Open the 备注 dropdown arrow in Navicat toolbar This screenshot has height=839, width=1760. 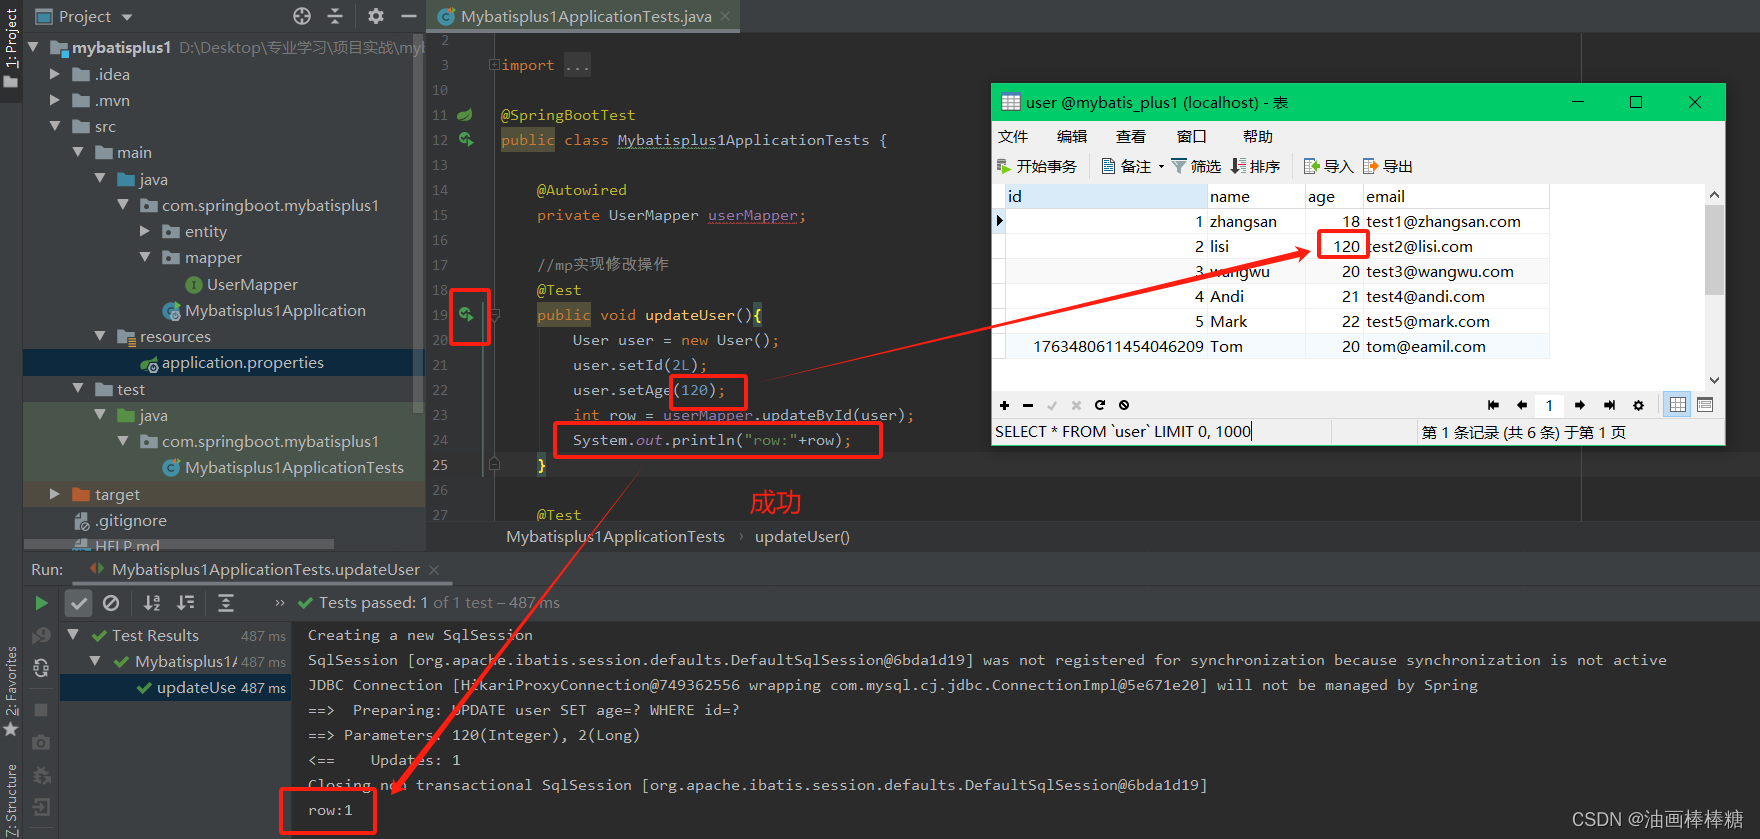coord(1161,167)
